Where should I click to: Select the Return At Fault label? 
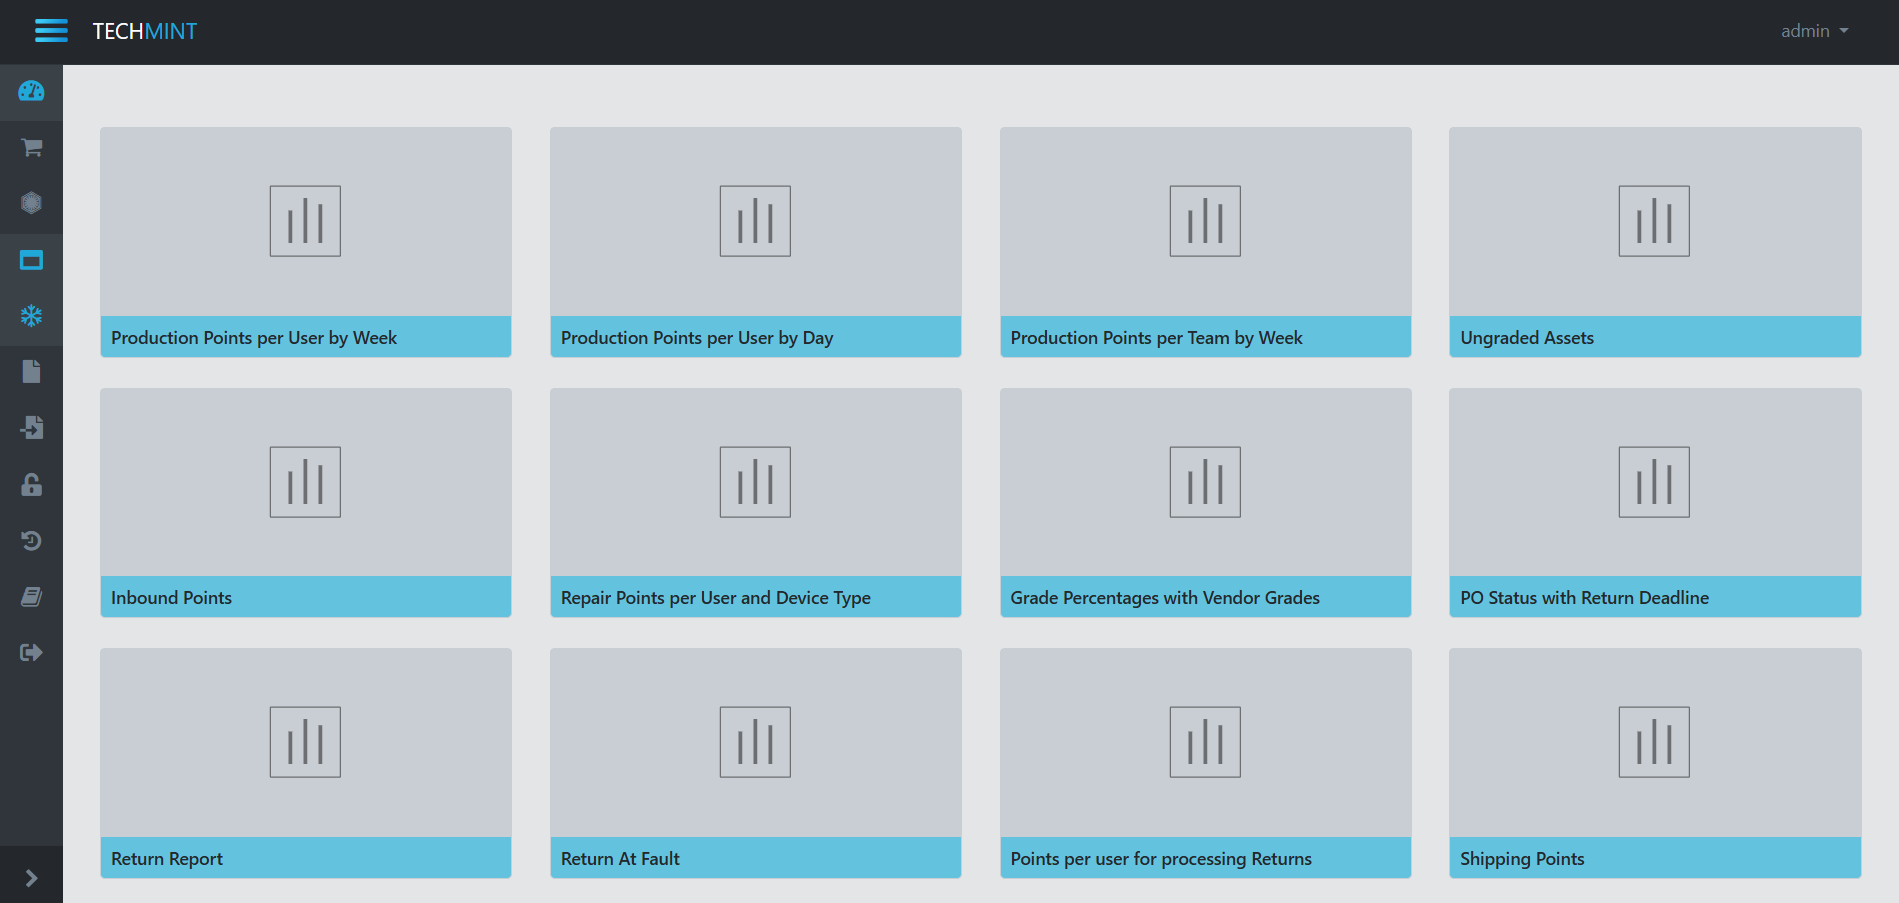coord(620,859)
